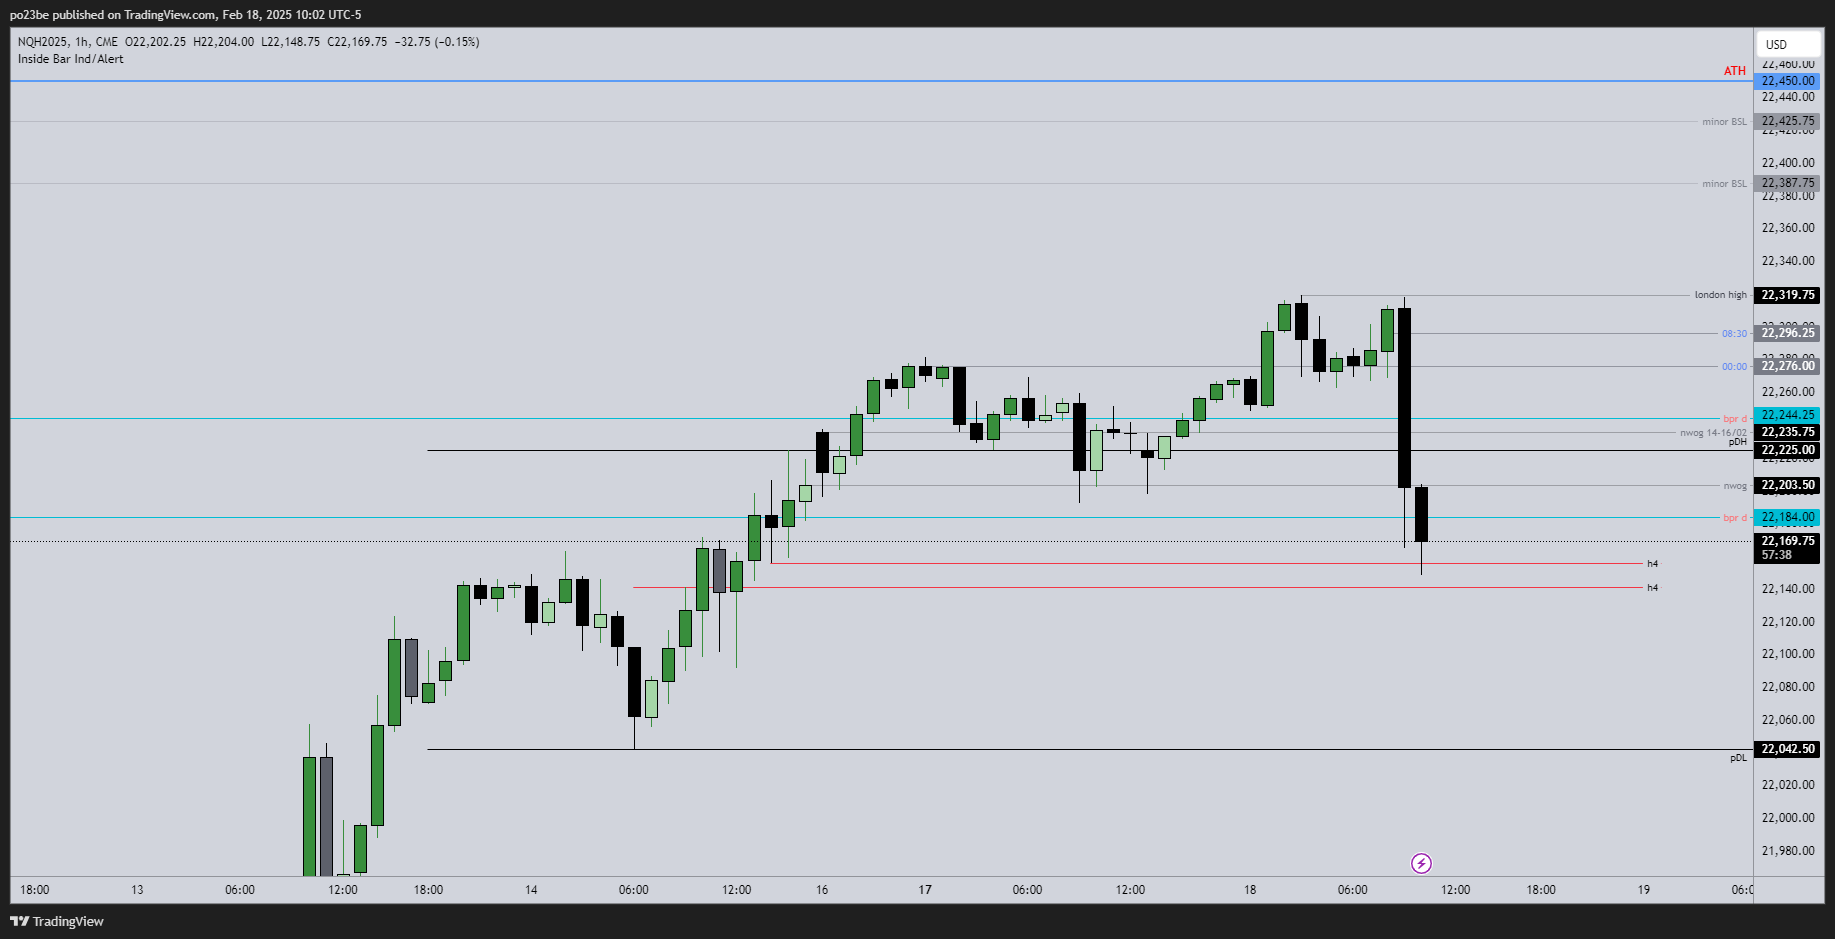Click the 08:30 level label
The height and width of the screenshot is (939, 1835).
point(1734,334)
